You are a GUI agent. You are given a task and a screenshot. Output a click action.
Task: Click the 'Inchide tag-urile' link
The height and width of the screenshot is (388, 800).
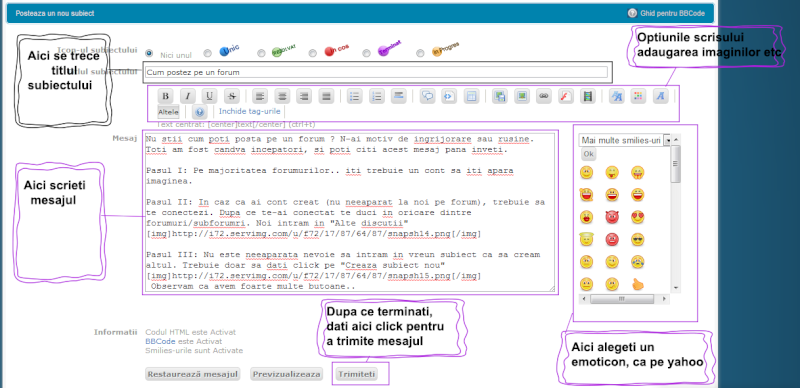(x=249, y=111)
